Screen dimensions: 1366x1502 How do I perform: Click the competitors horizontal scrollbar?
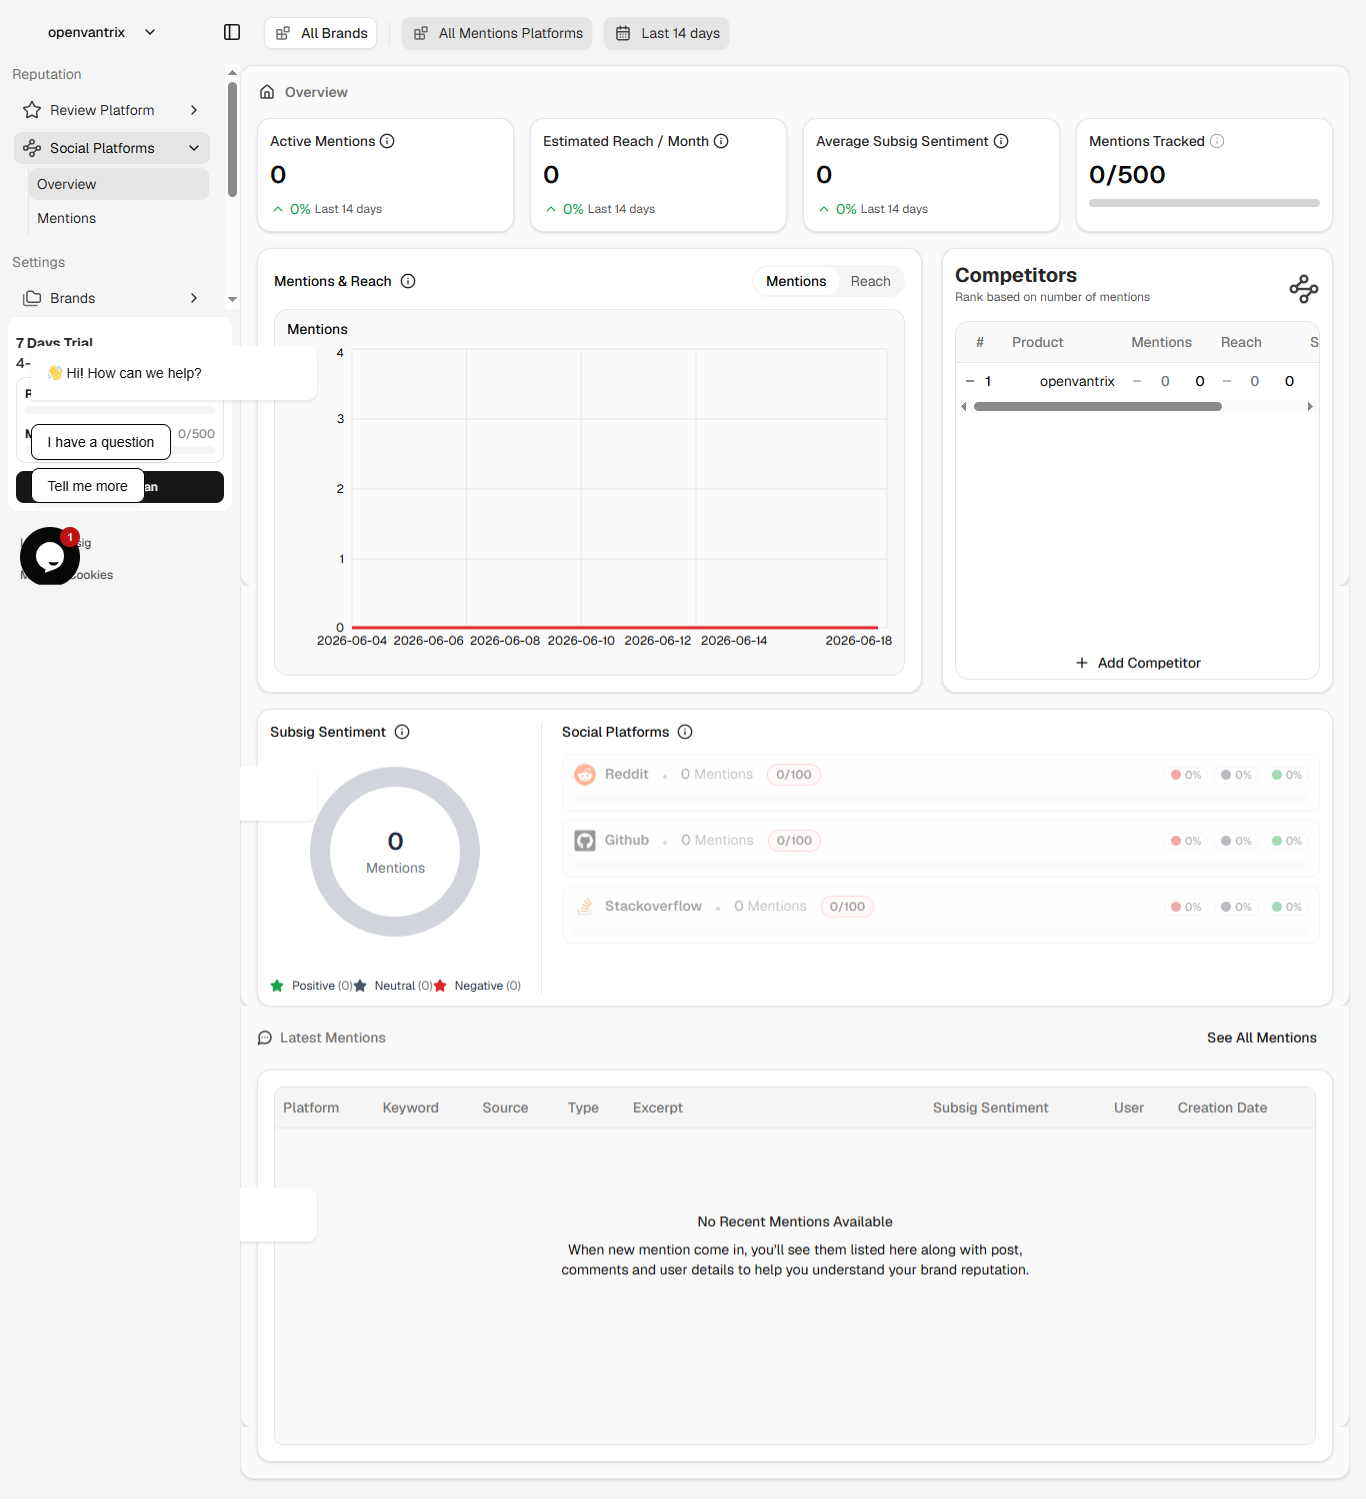click(1098, 407)
